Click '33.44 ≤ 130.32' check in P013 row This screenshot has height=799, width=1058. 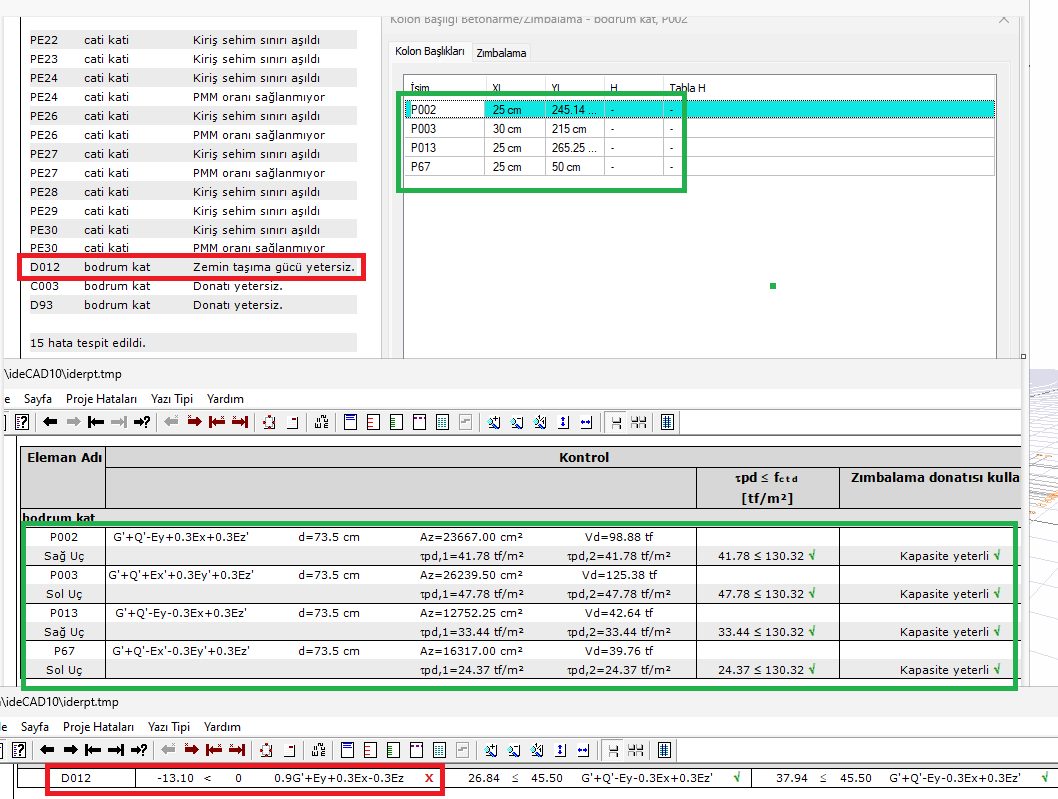click(x=767, y=632)
